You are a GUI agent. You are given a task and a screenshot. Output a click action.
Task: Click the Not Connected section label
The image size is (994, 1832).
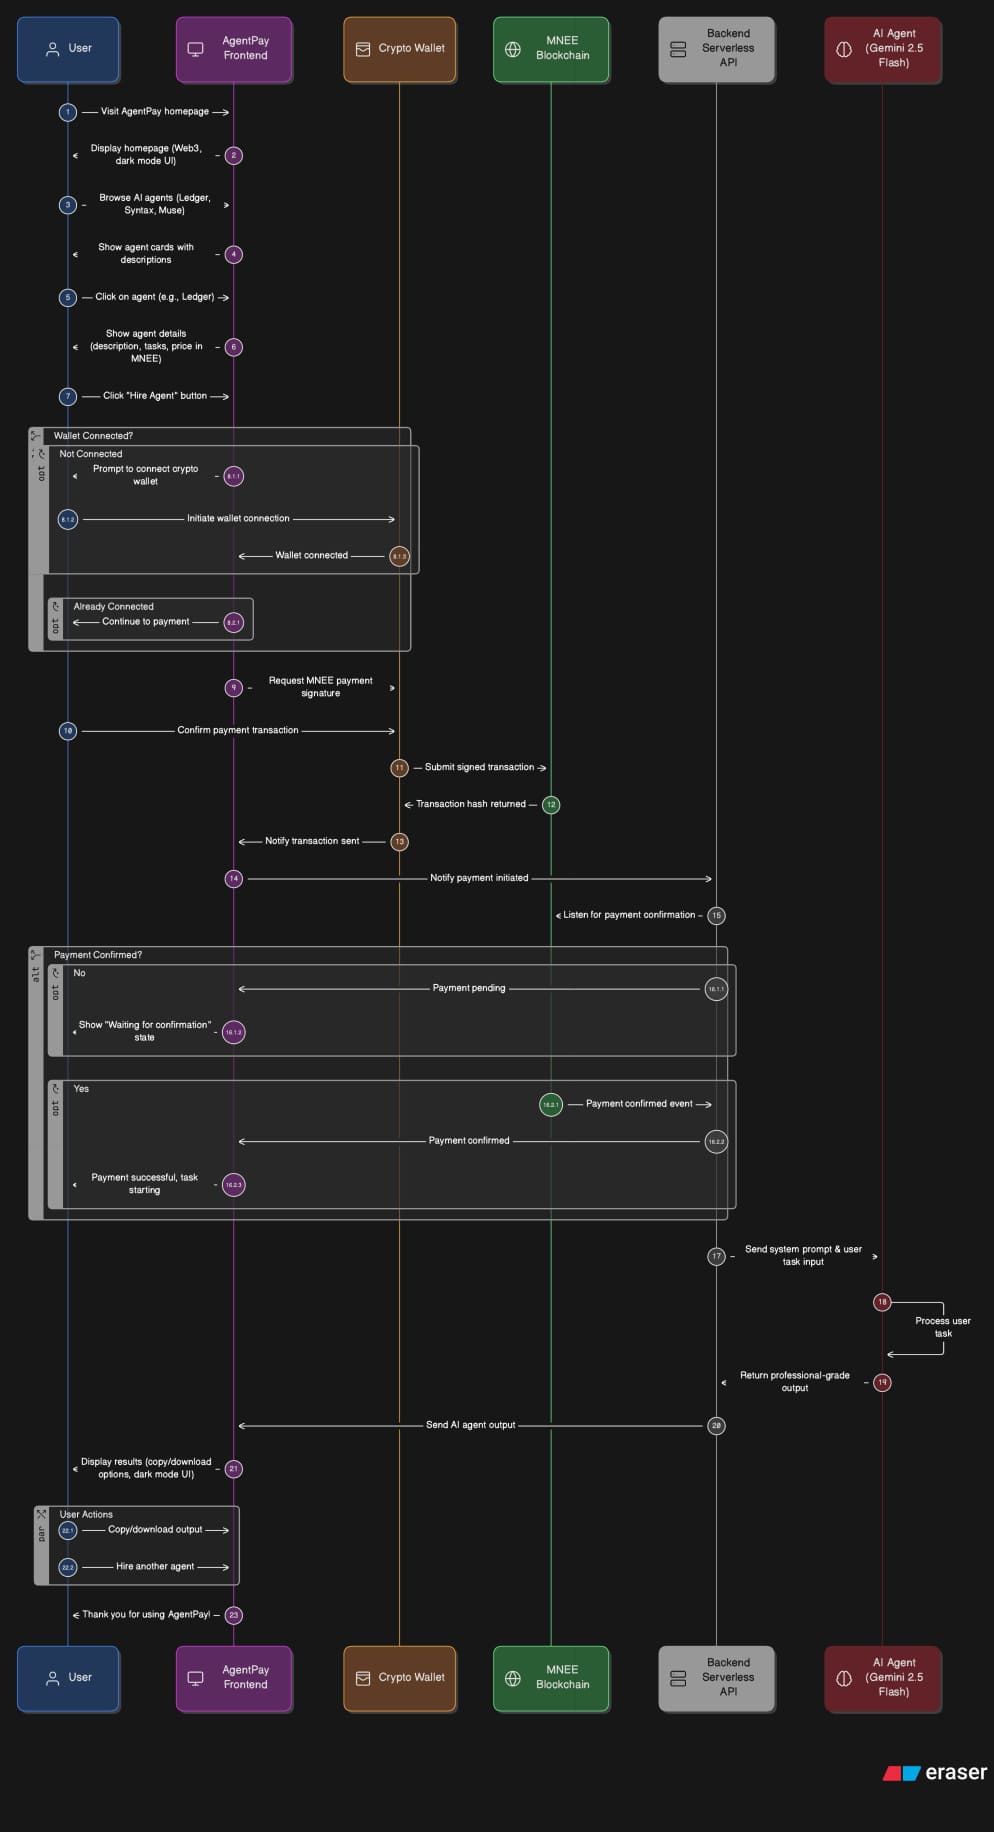[x=91, y=454]
